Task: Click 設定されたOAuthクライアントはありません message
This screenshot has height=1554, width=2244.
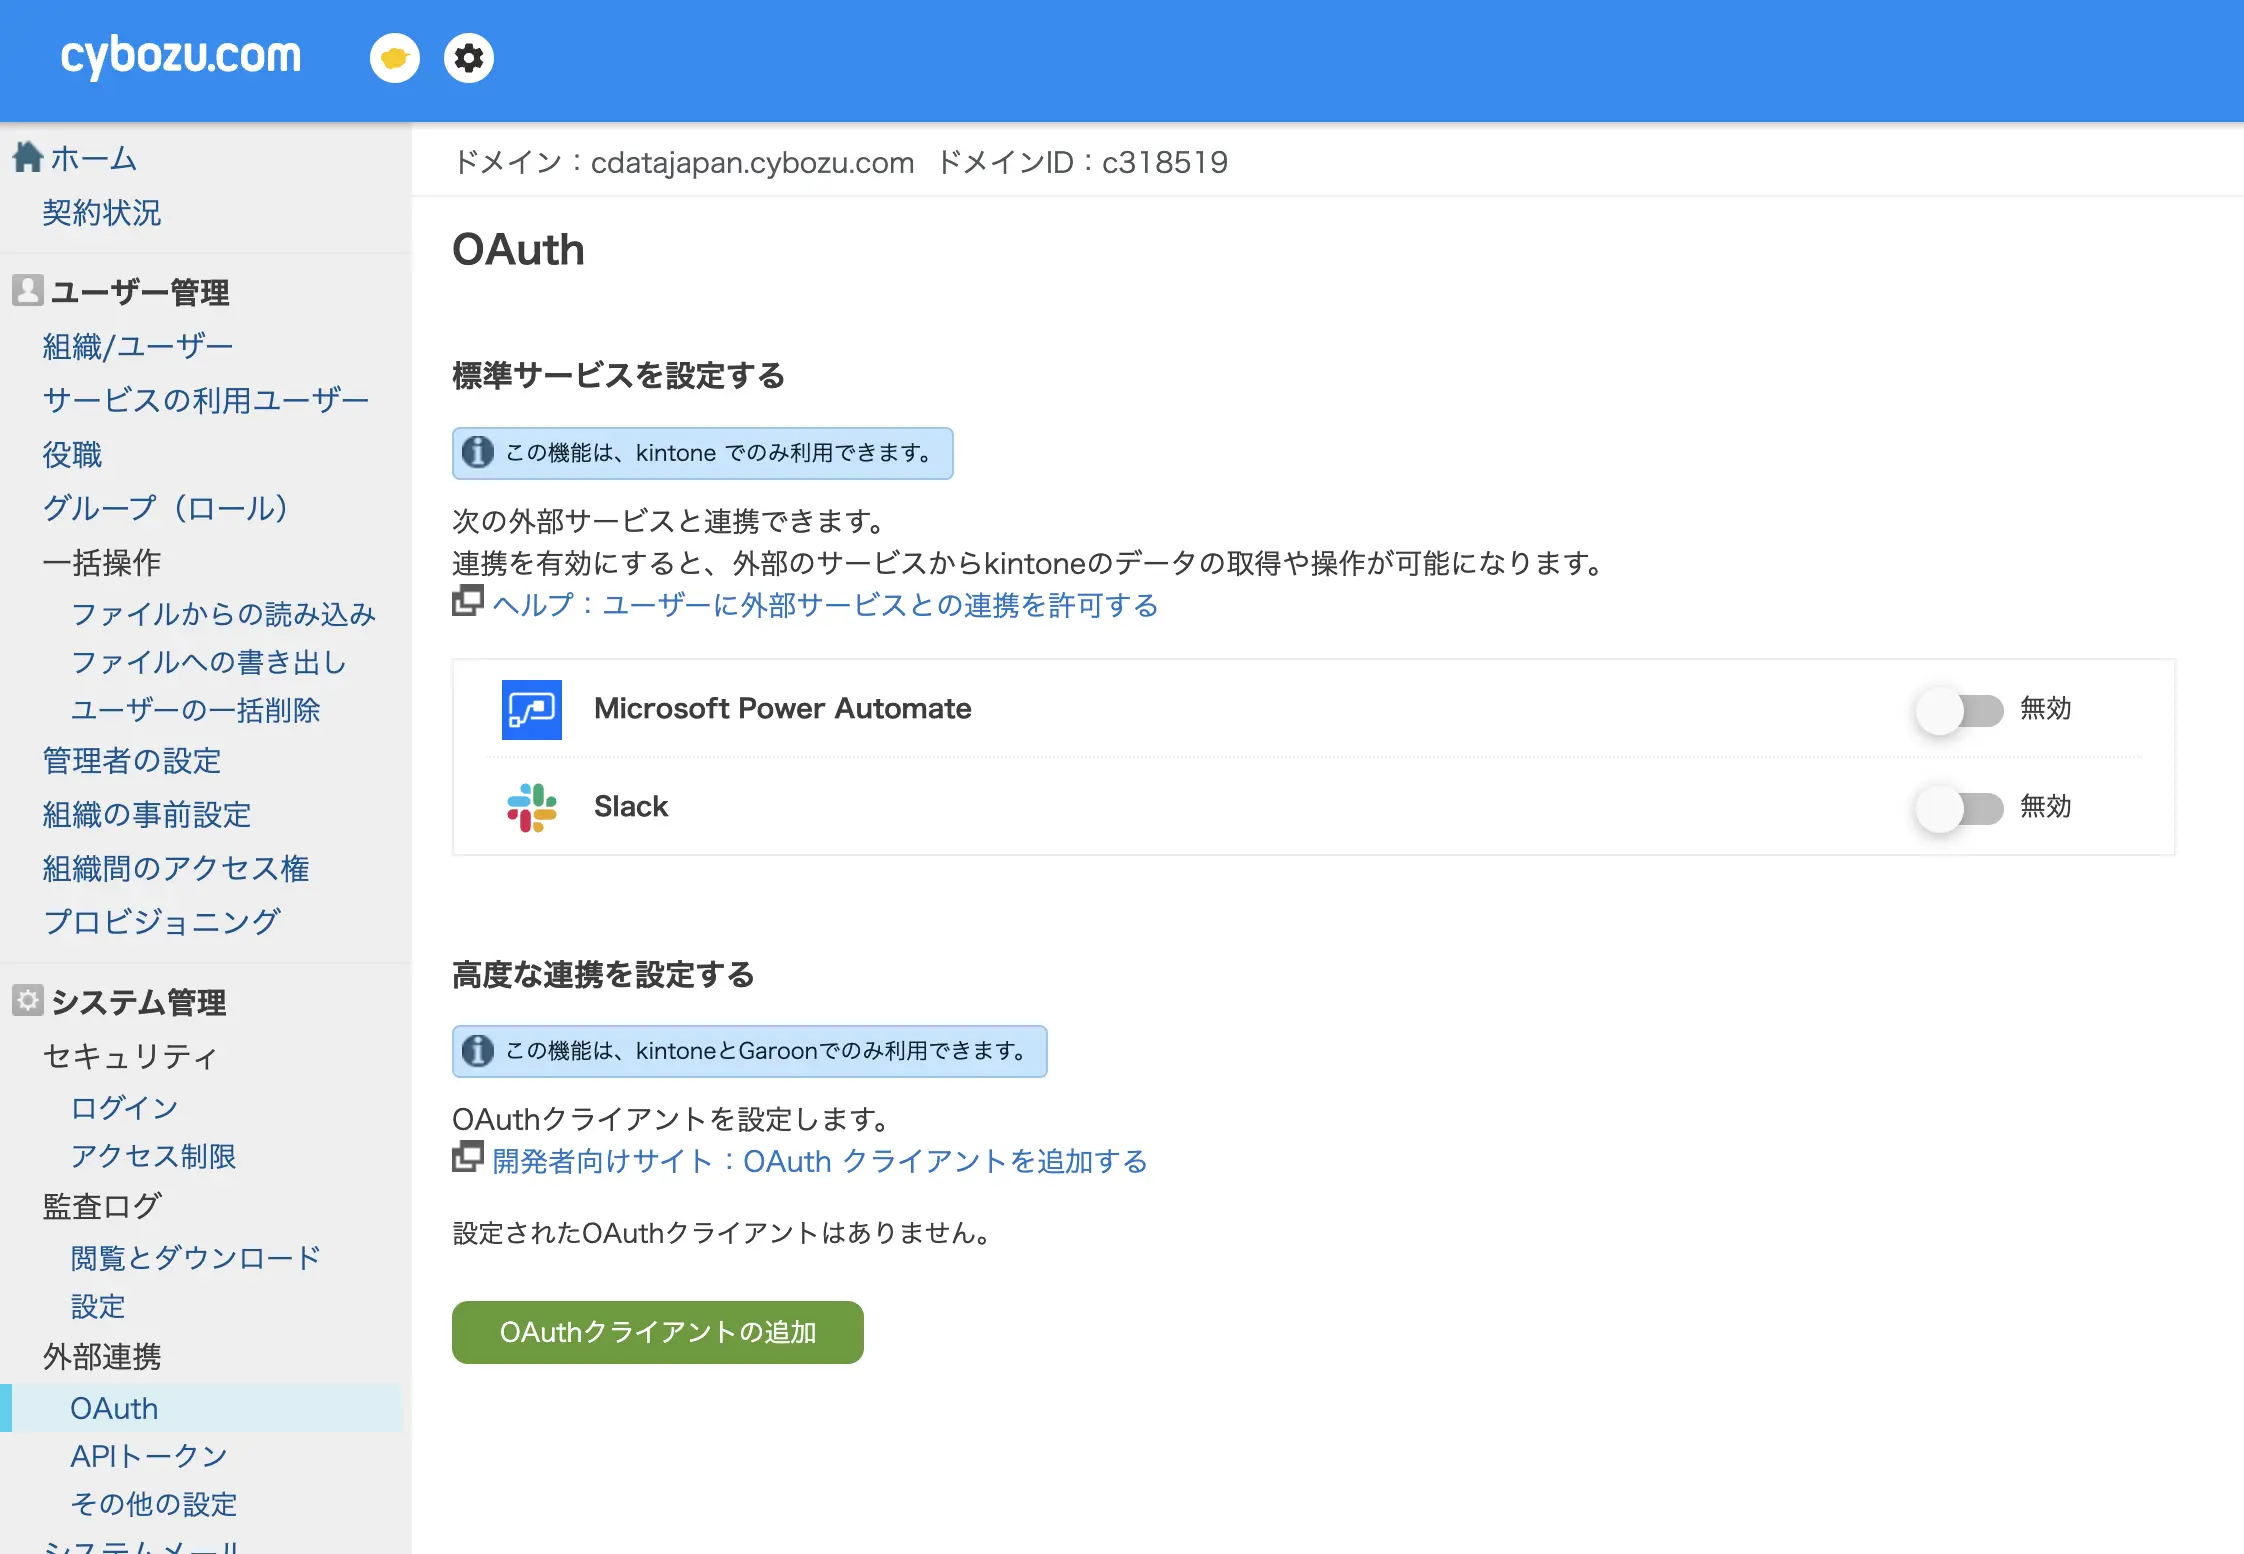Action: (x=722, y=1232)
